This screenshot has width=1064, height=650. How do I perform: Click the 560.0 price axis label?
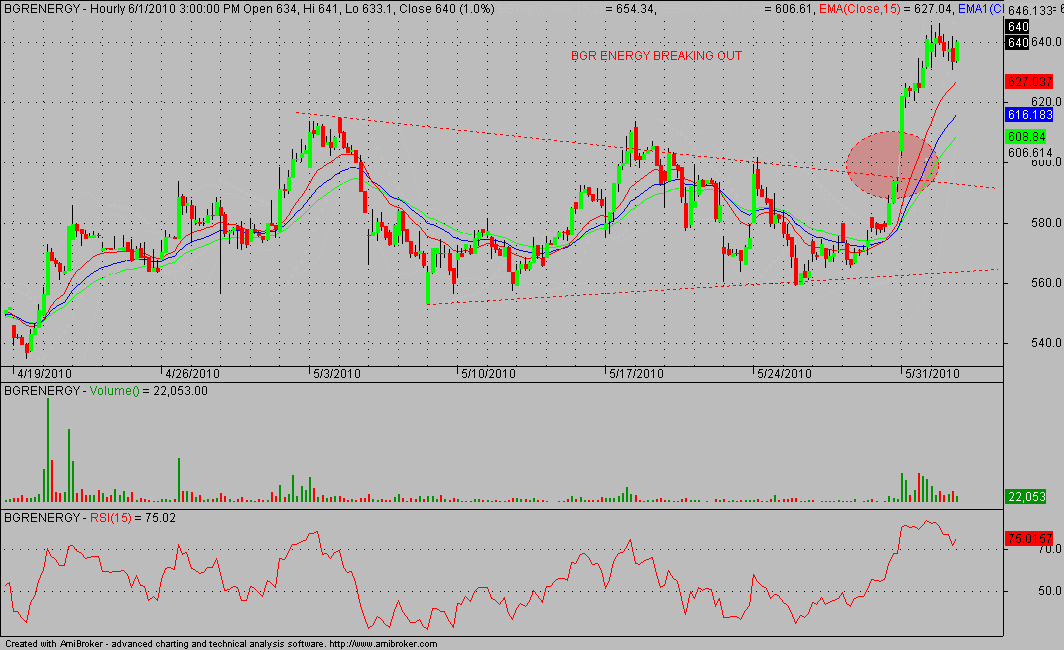coord(1046,283)
